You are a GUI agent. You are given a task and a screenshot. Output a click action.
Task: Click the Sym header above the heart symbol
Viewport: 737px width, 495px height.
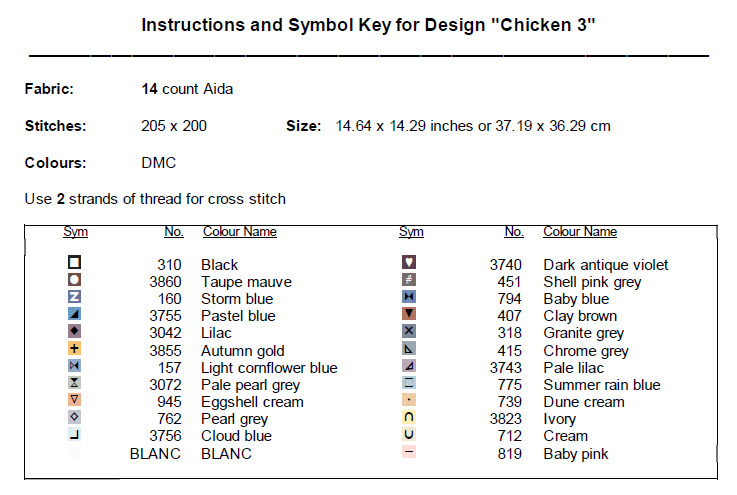click(411, 232)
